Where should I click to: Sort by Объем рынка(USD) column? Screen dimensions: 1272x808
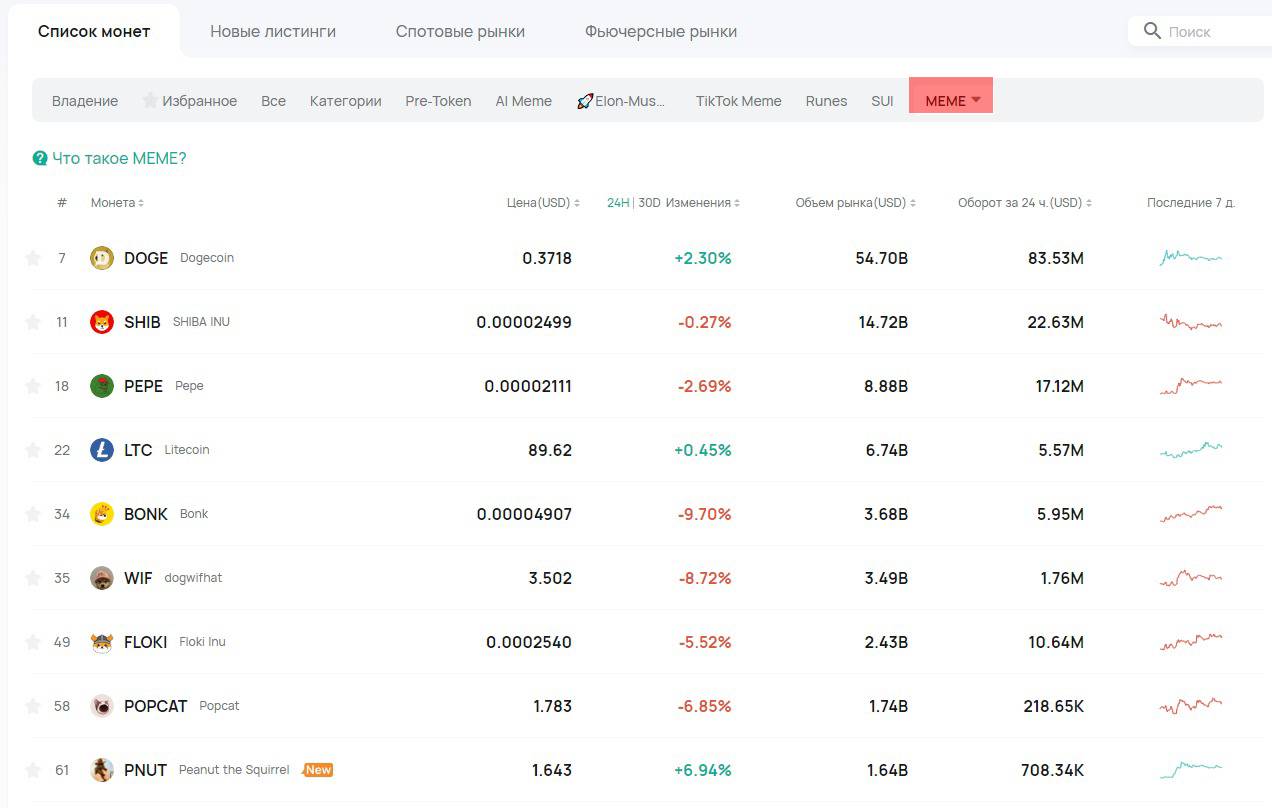tap(856, 203)
